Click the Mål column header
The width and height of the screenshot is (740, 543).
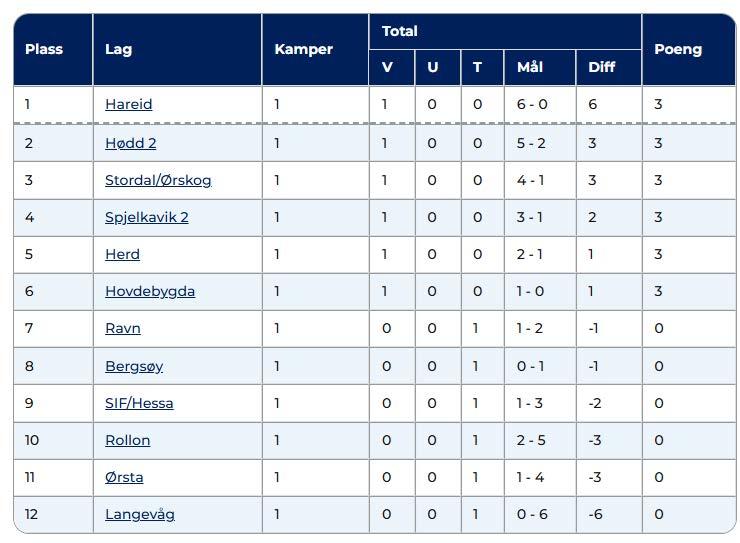530,67
